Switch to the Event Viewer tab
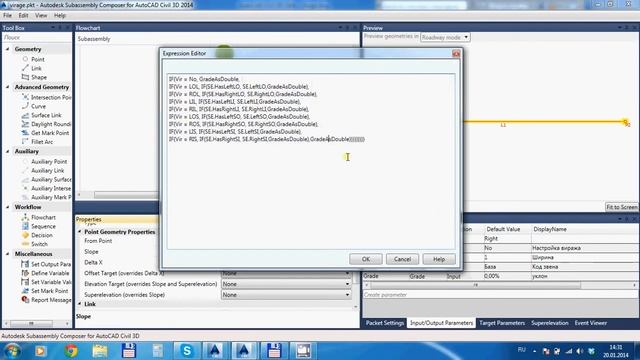This screenshot has height=360, width=640. tap(591, 323)
